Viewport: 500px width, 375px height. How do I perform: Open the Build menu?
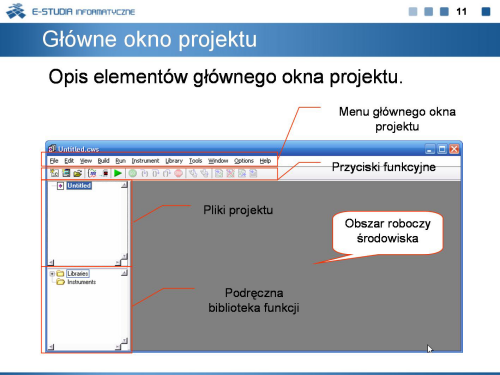103,161
